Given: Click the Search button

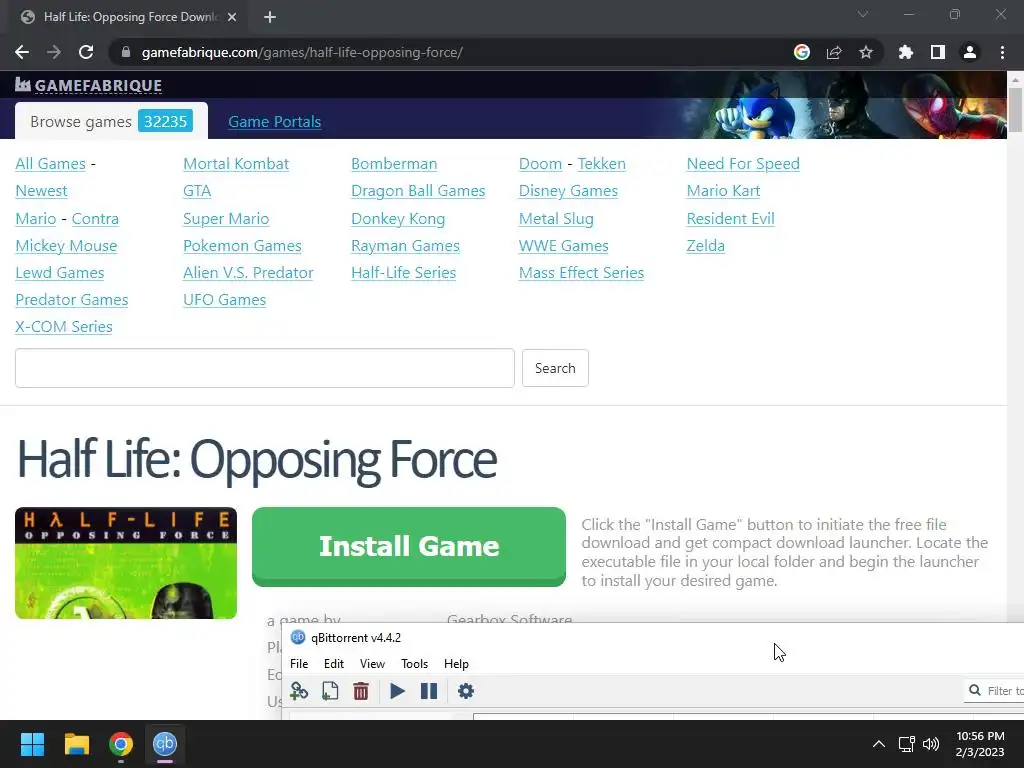Looking at the screenshot, I should (x=555, y=368).
